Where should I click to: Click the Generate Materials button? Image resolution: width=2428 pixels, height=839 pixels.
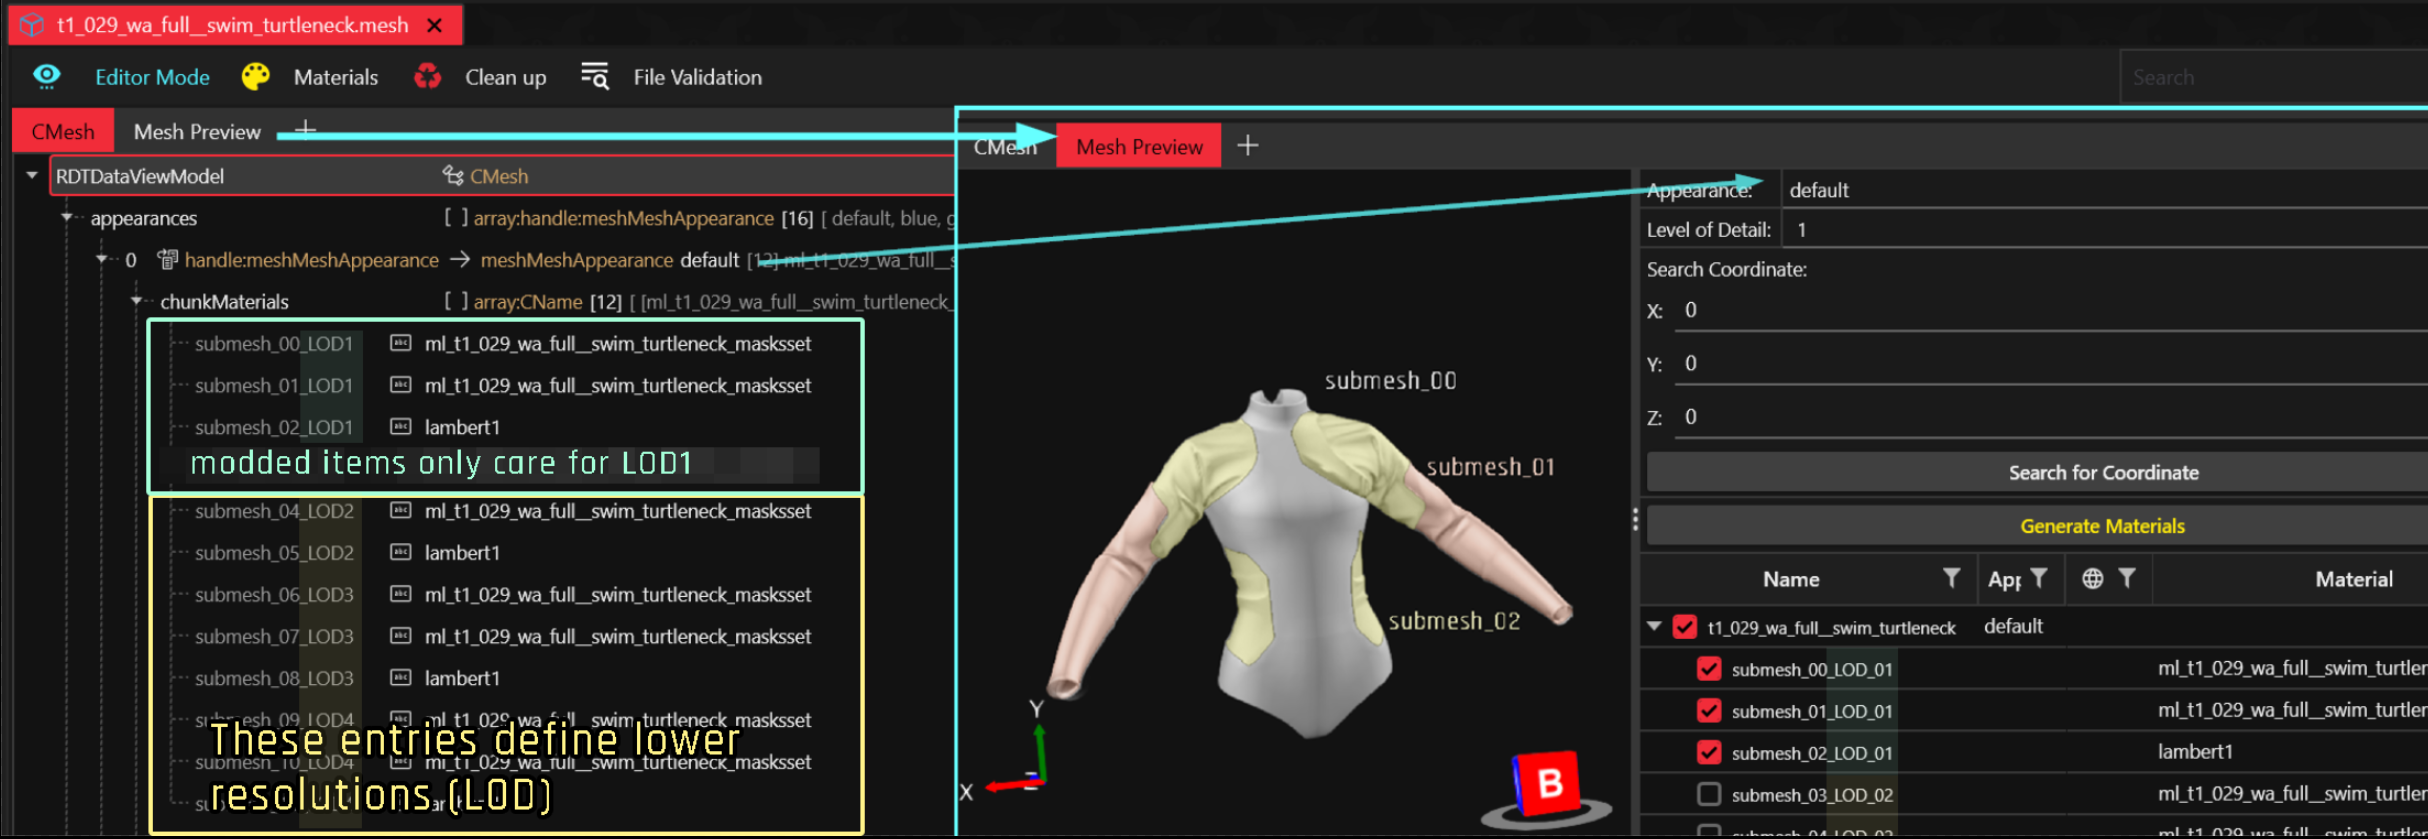(2101, 526)
